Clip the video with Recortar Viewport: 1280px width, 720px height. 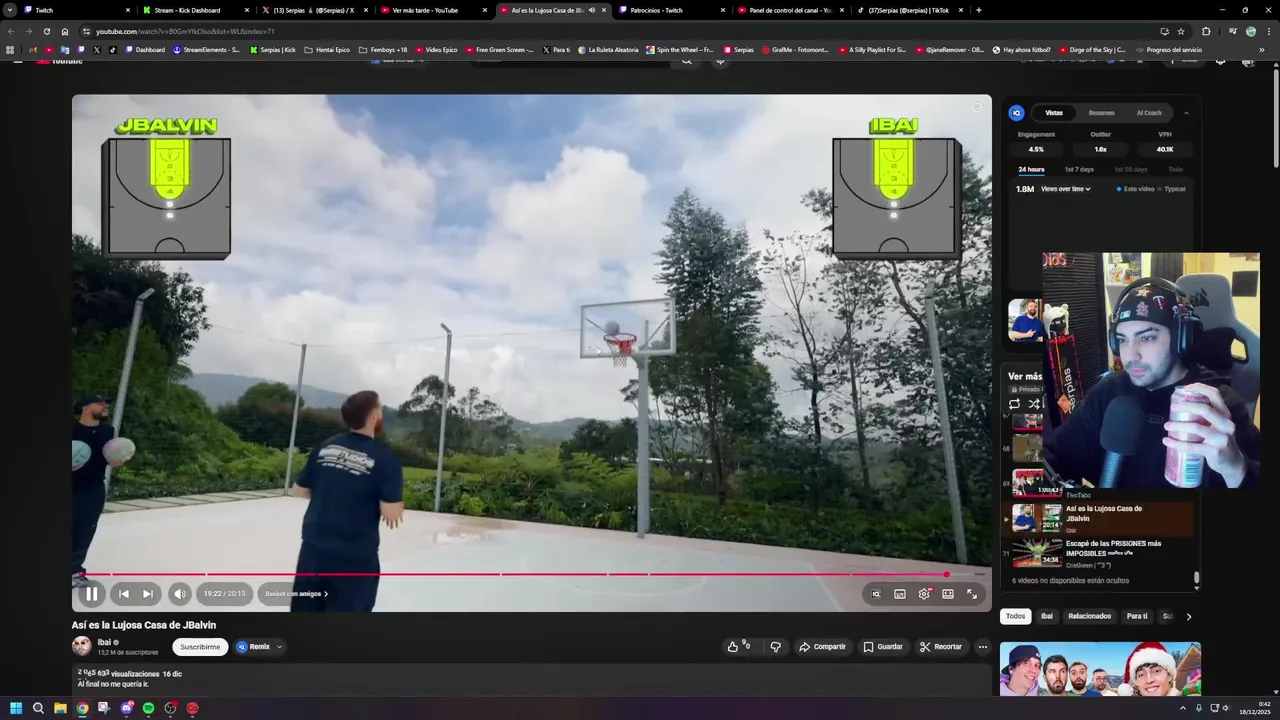tap(940, 647)
